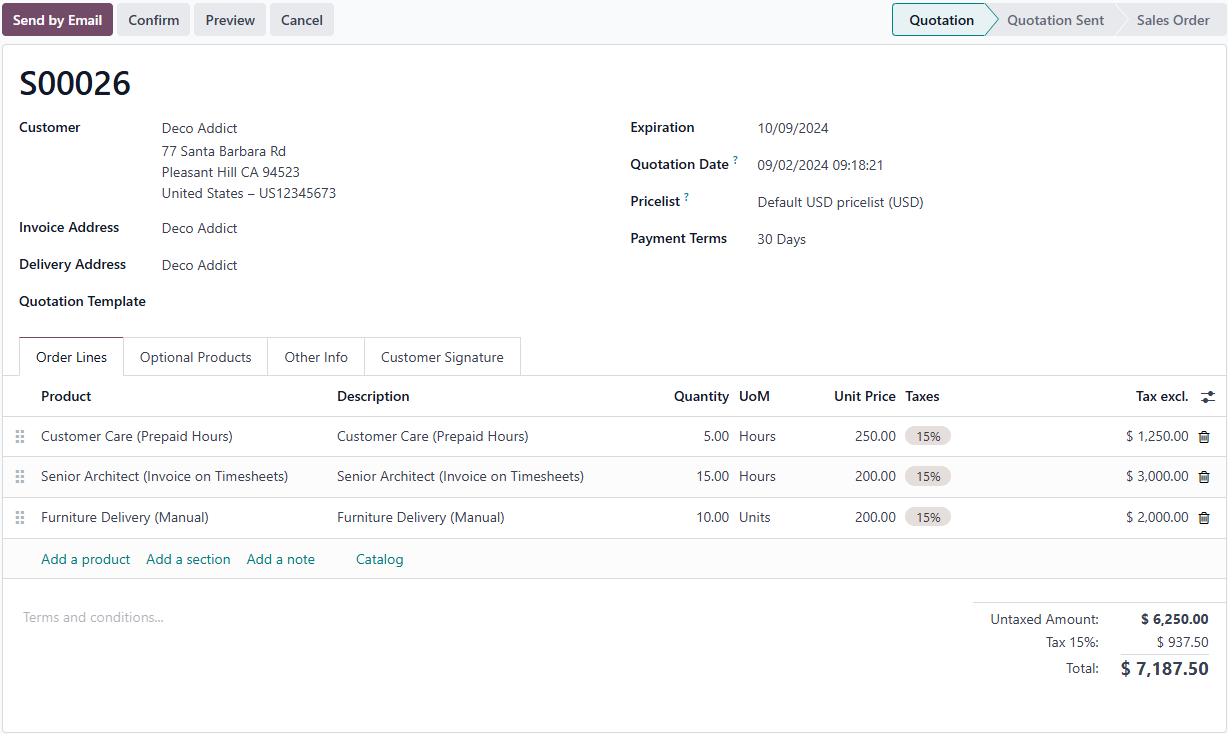Select the Quotation Sent status stage
This screenshot has width=1228, height=734.
(1055, 20)
